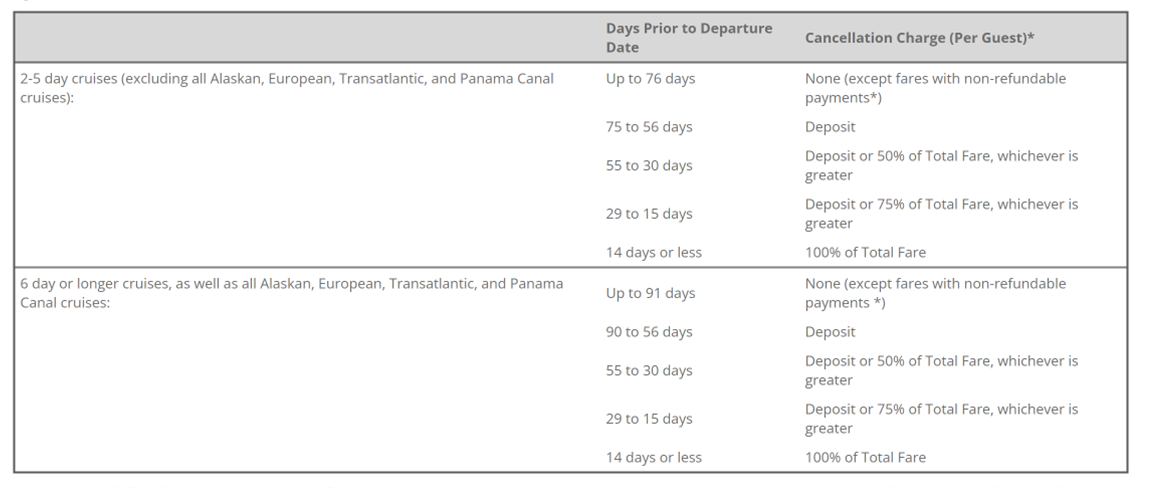
Task: Click the "Up to 91 days" cell
Action: [651, 293]
